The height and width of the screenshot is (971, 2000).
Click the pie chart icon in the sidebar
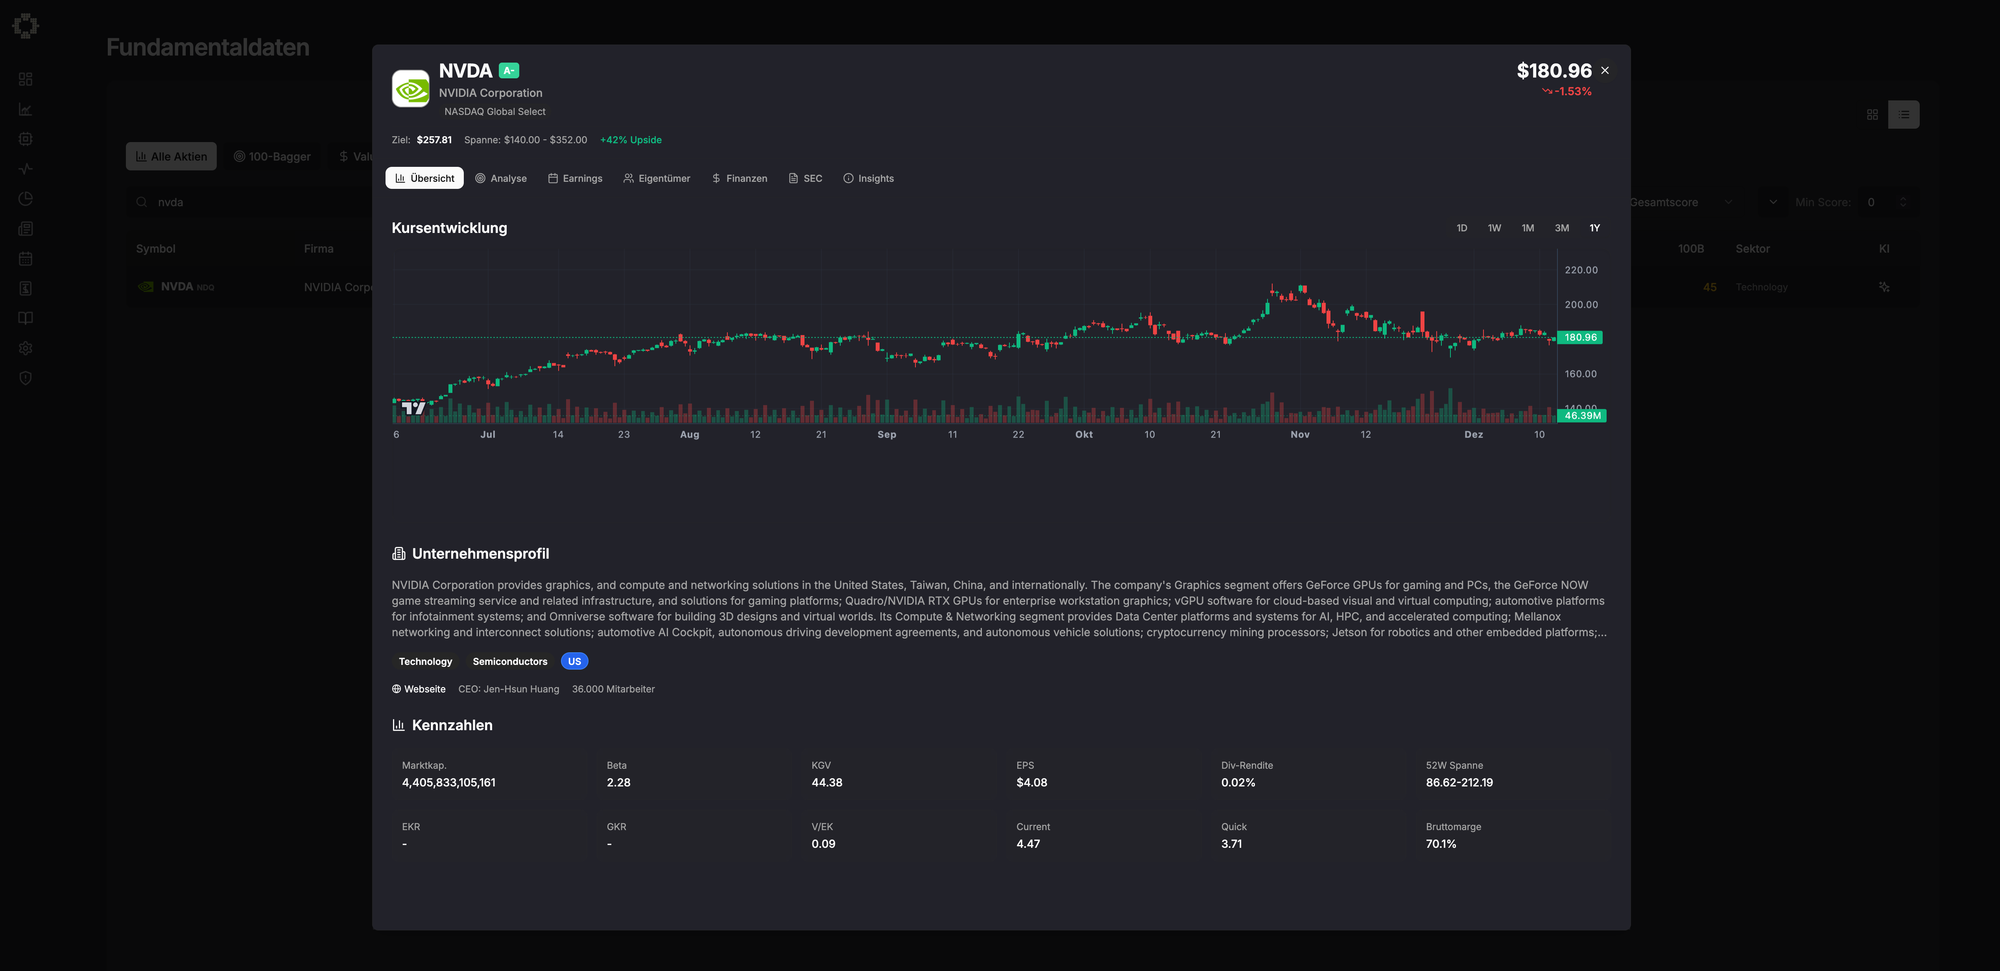[26, 199]
